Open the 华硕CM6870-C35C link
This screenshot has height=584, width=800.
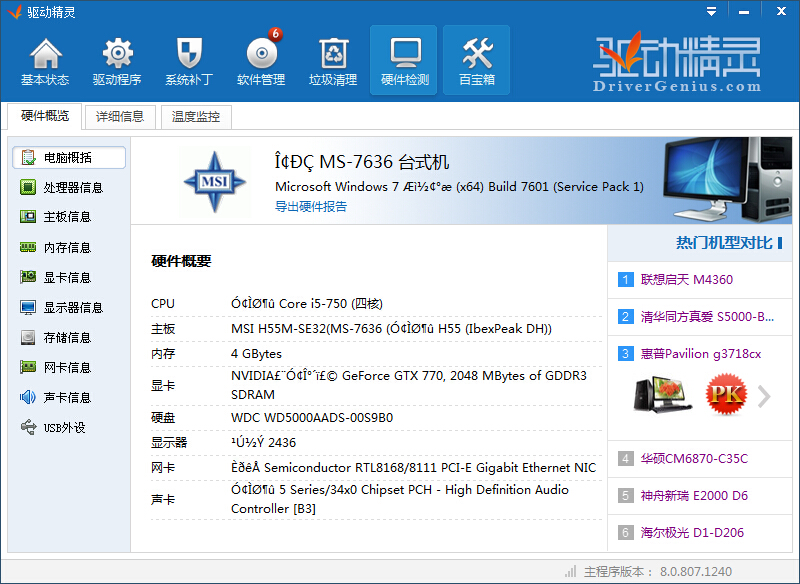point(694,459)
